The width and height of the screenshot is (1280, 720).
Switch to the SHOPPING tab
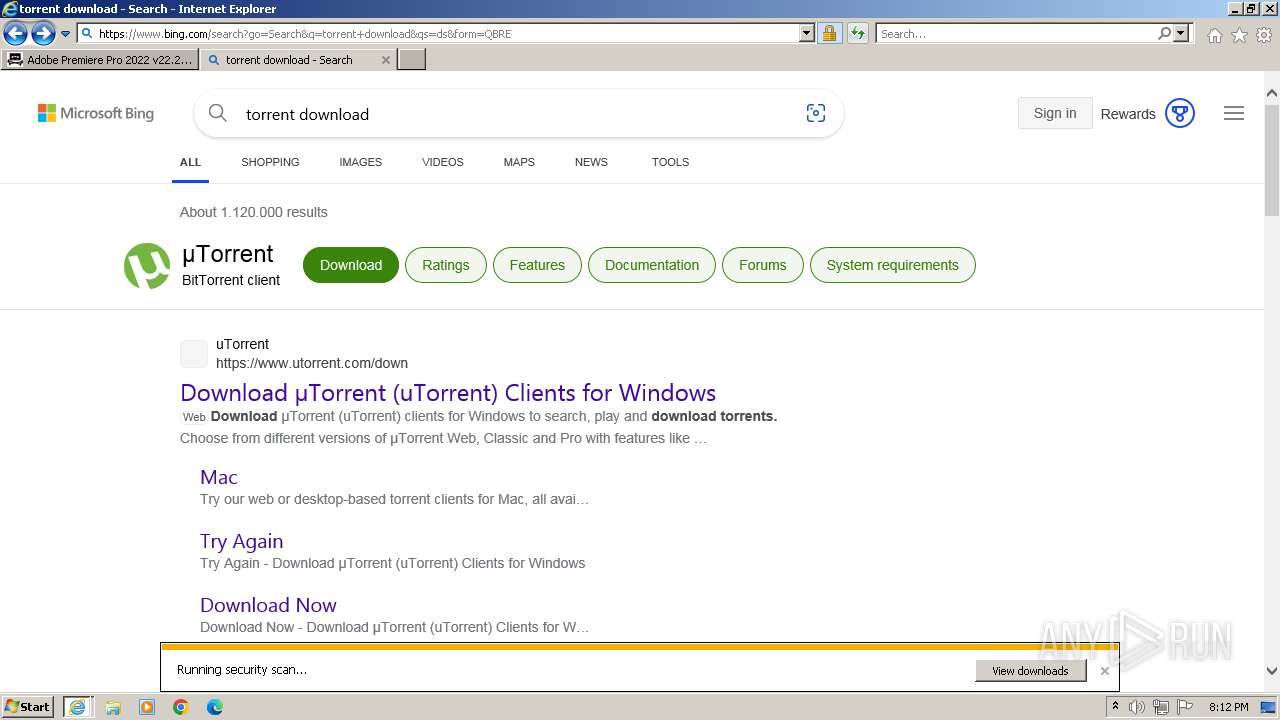pyautogui.click(x=270, y=162)
